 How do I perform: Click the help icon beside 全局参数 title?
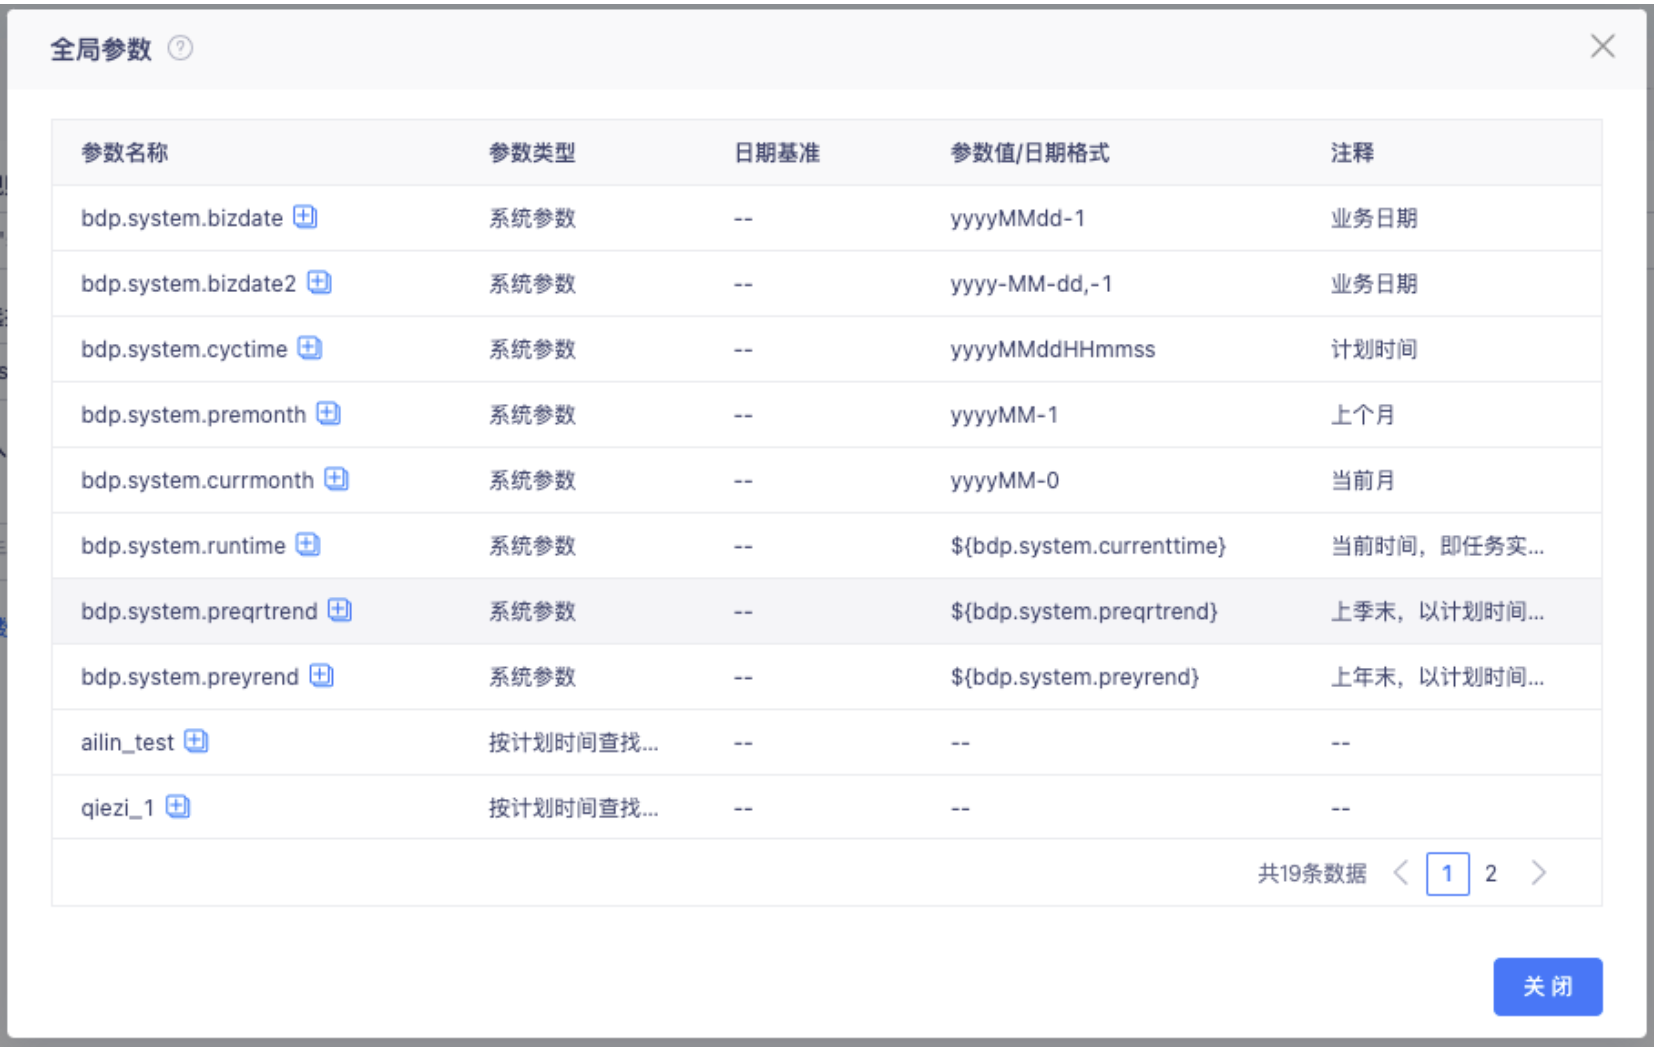pyautogui.click(x=180, y=48)
